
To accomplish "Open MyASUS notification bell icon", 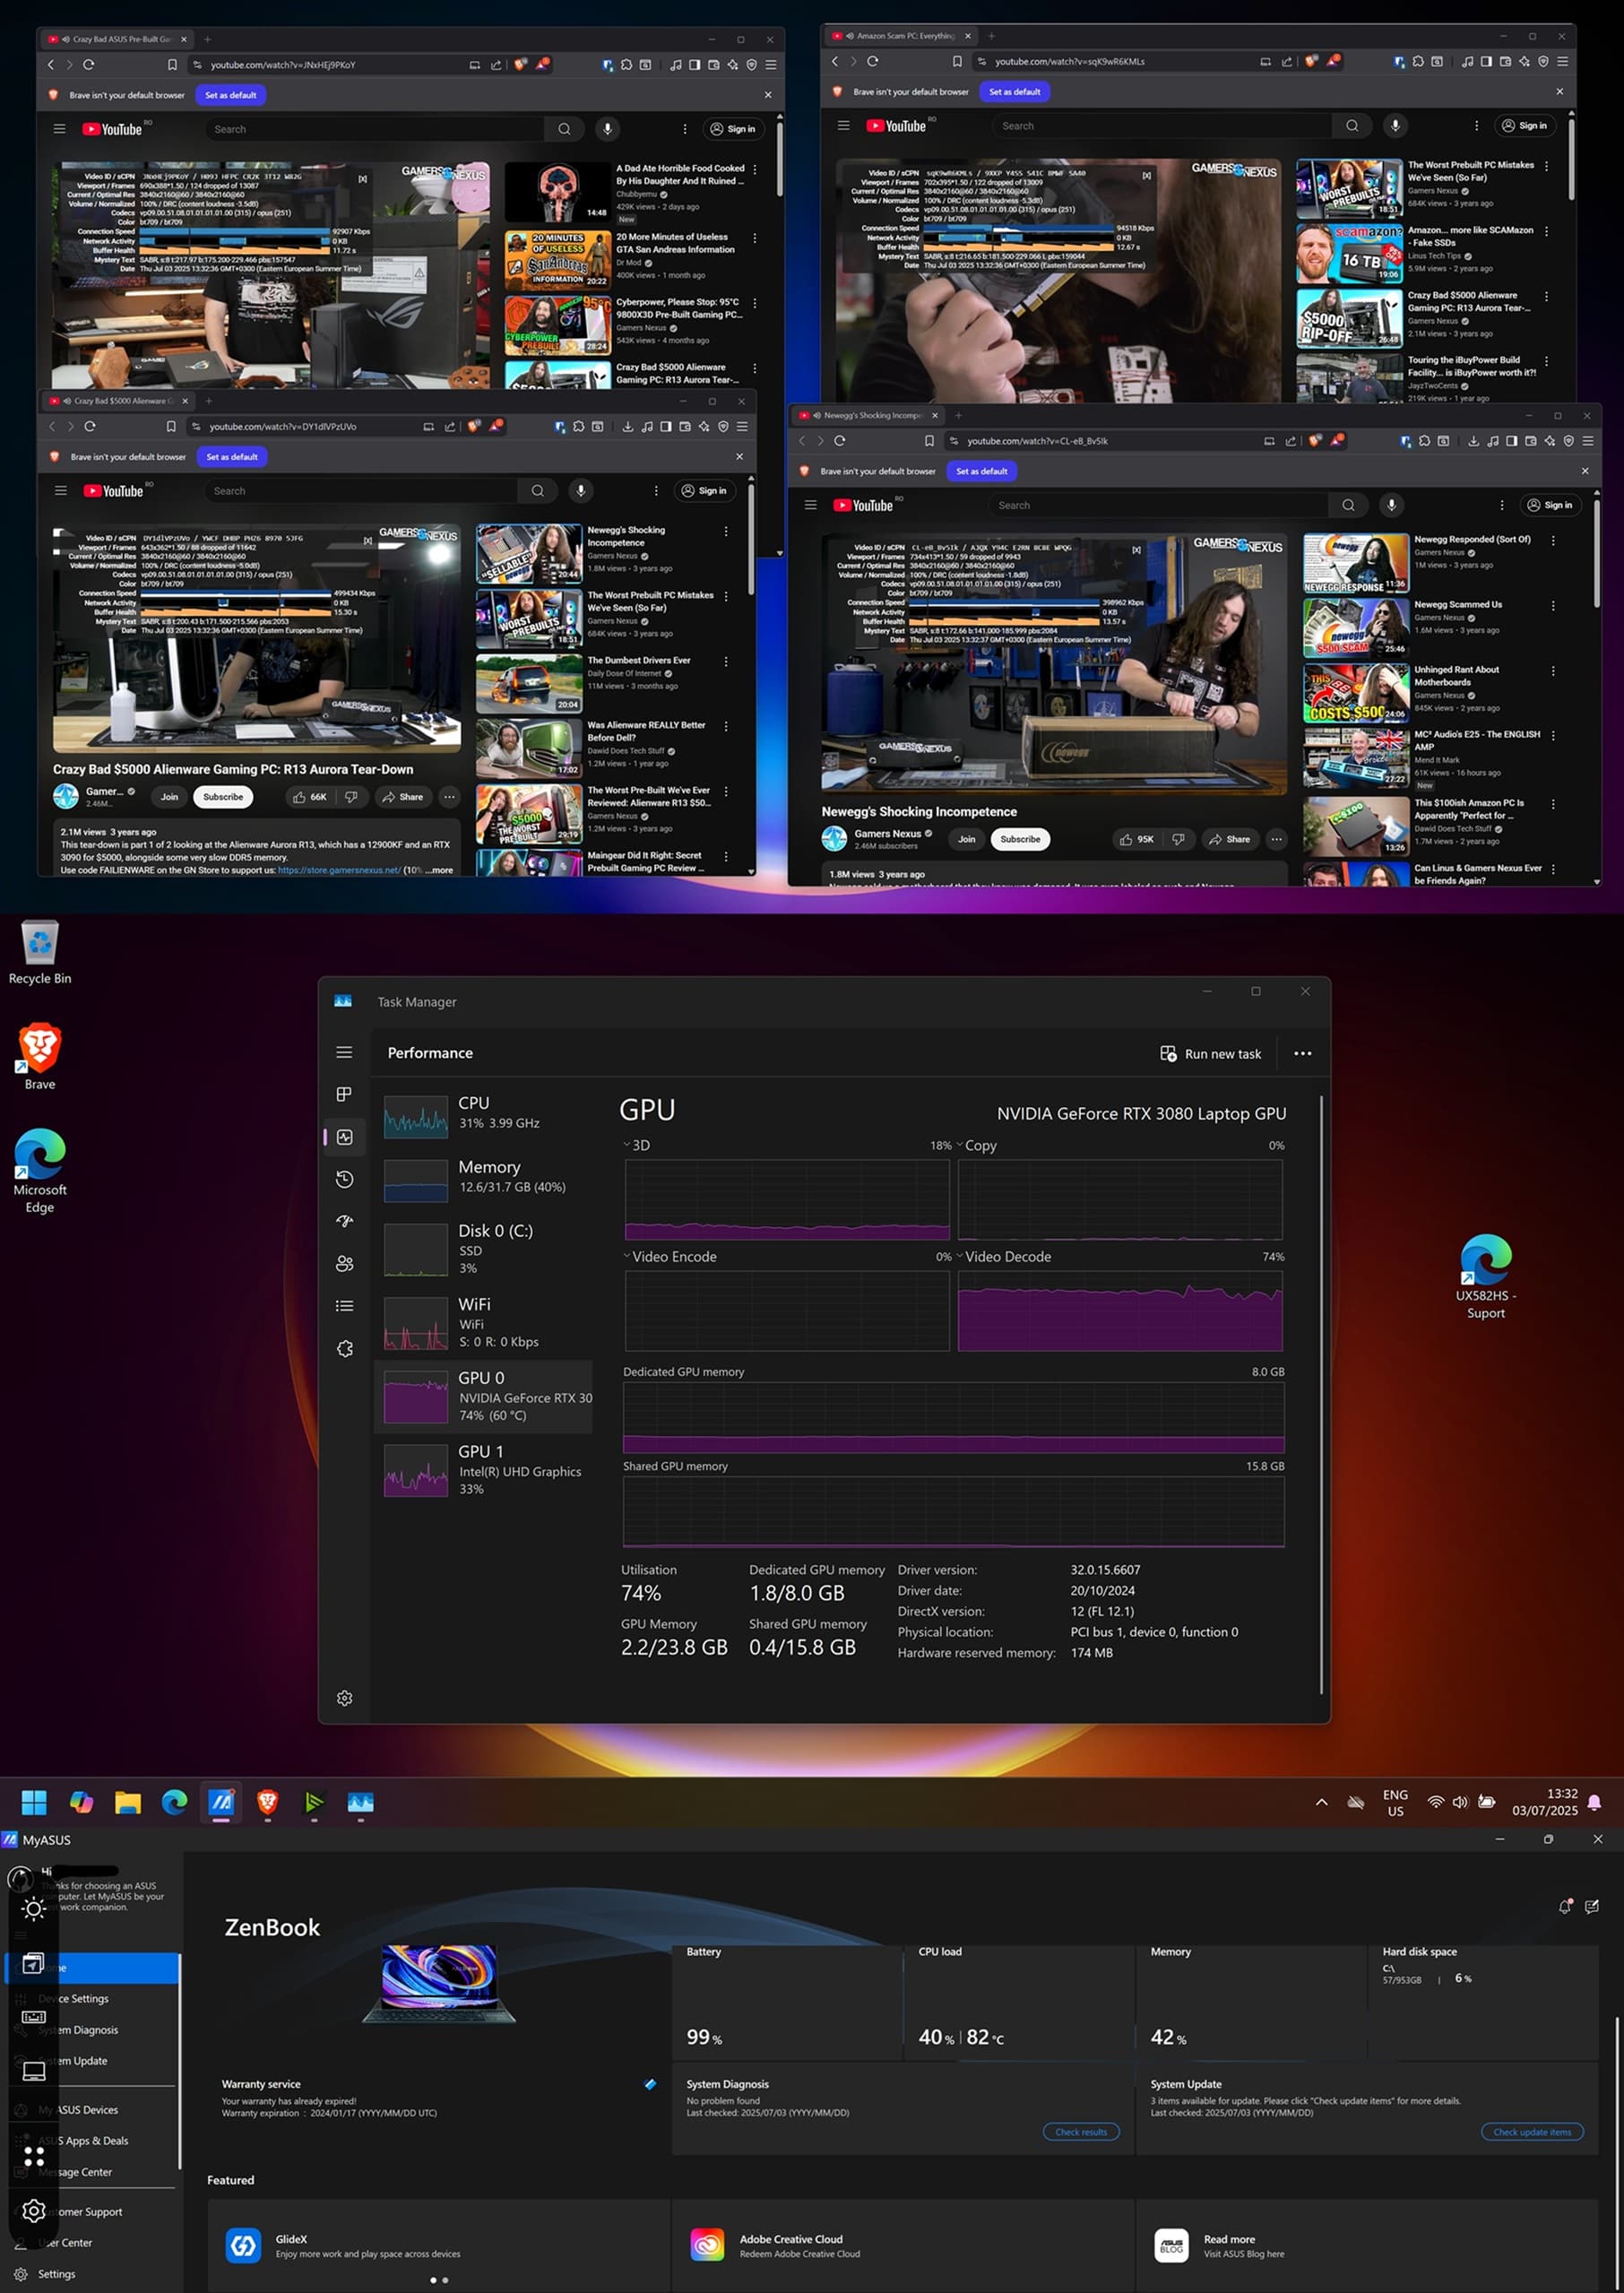I will pos(1565,1907).
